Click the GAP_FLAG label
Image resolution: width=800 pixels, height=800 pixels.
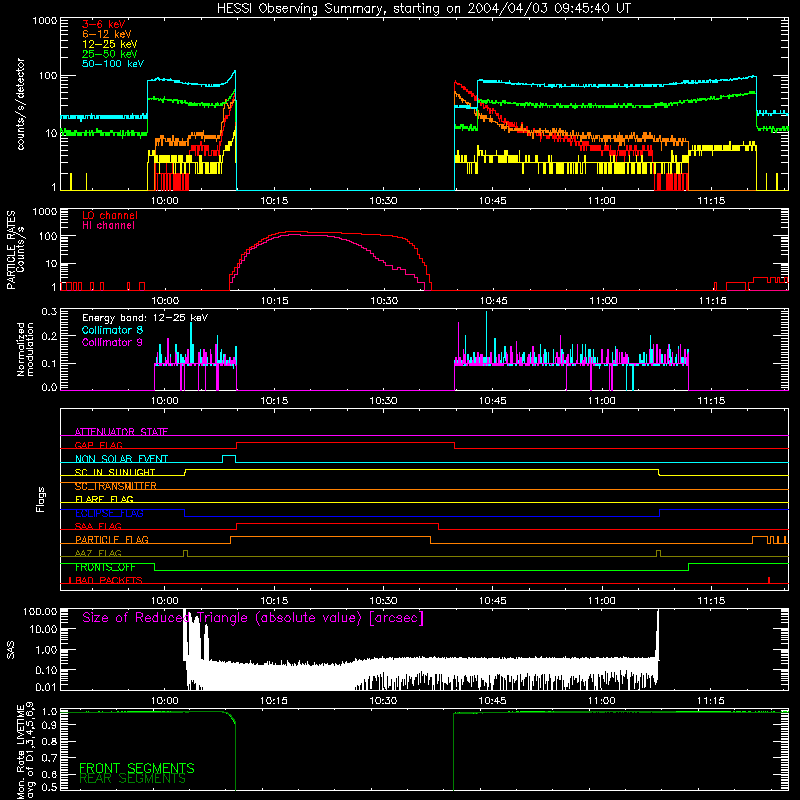point(98,445)
